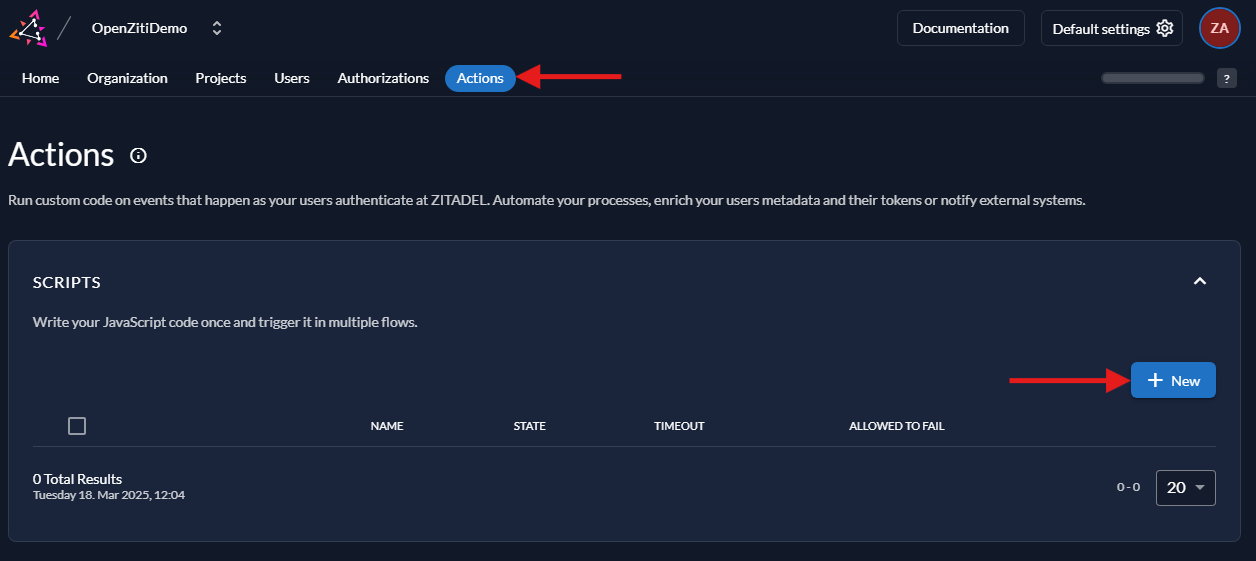Screen dimensions: 1256x561
Task: Switch to the Organization tab
Action: (127, 78)
